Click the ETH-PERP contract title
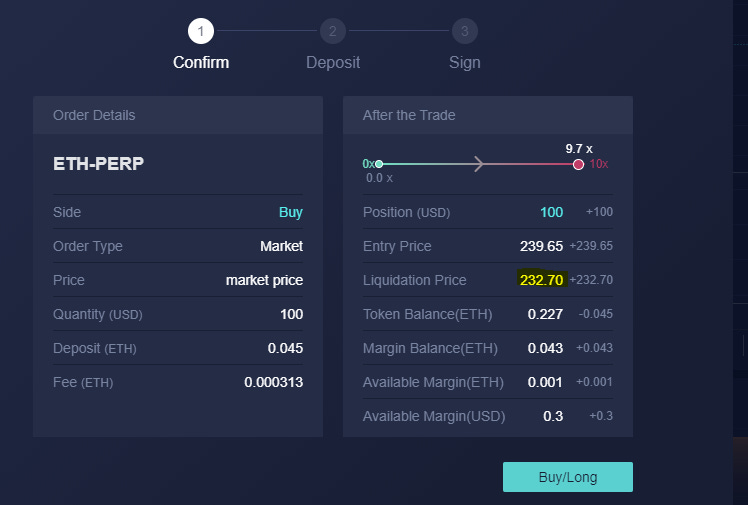748x505 pixels. point(98,164)
